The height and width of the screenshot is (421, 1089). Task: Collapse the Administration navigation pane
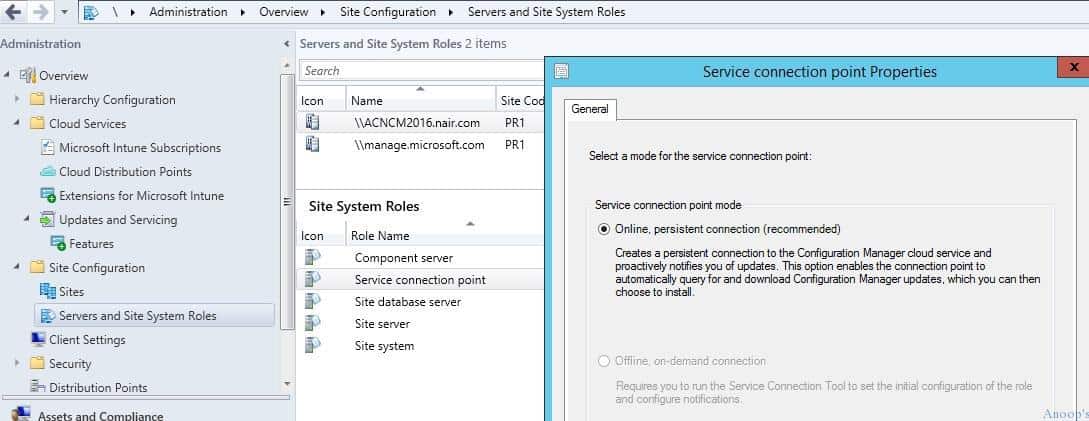click(x=287, y=44)
